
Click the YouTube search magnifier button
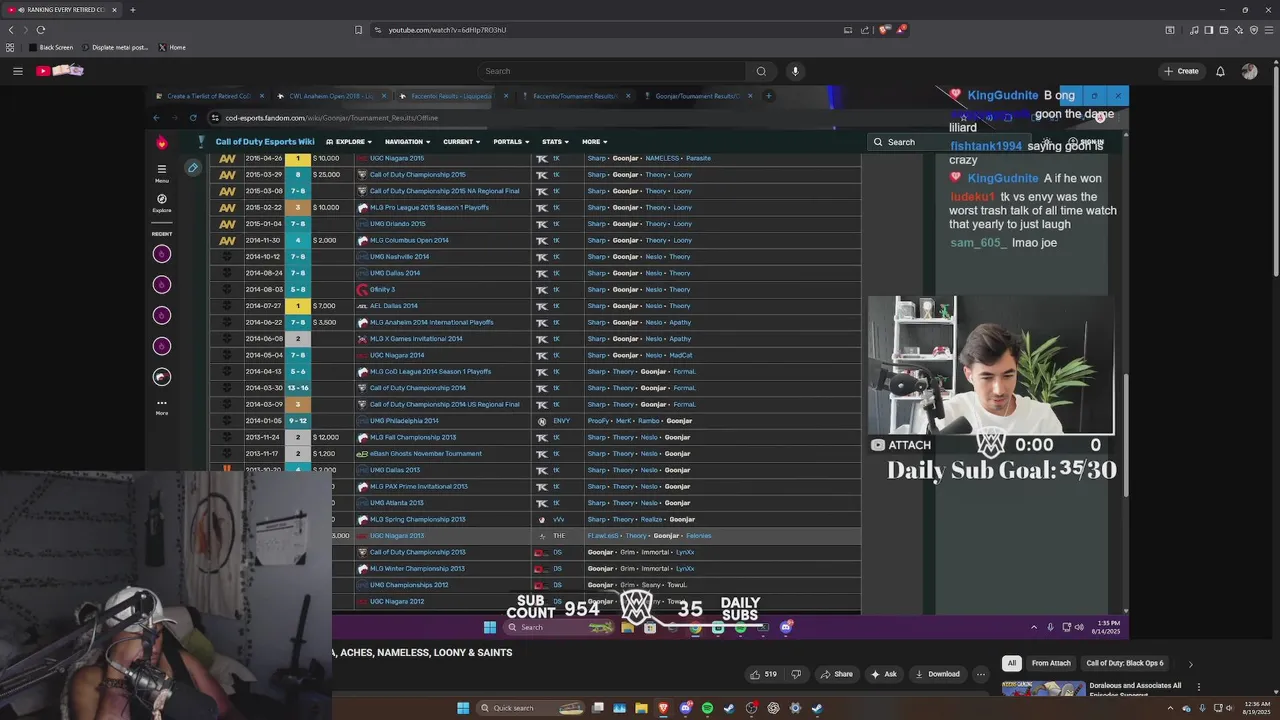pyautogui.click(x=761, y=71)
